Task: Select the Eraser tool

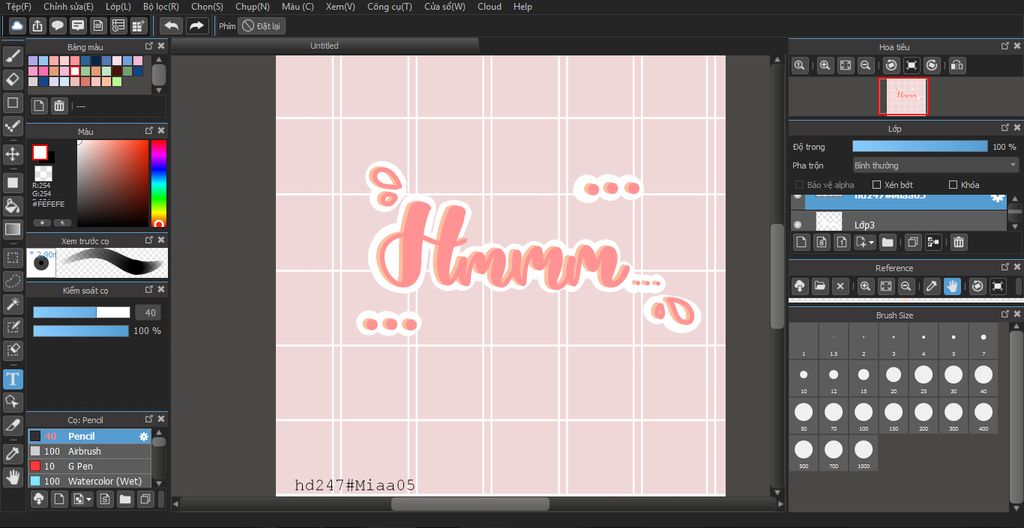Action: (x=12, y=80)
